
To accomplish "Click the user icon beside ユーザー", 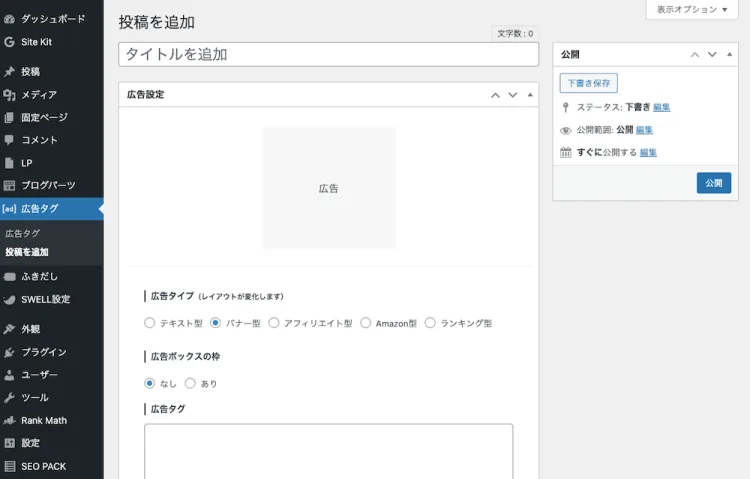I will [9, 375].
